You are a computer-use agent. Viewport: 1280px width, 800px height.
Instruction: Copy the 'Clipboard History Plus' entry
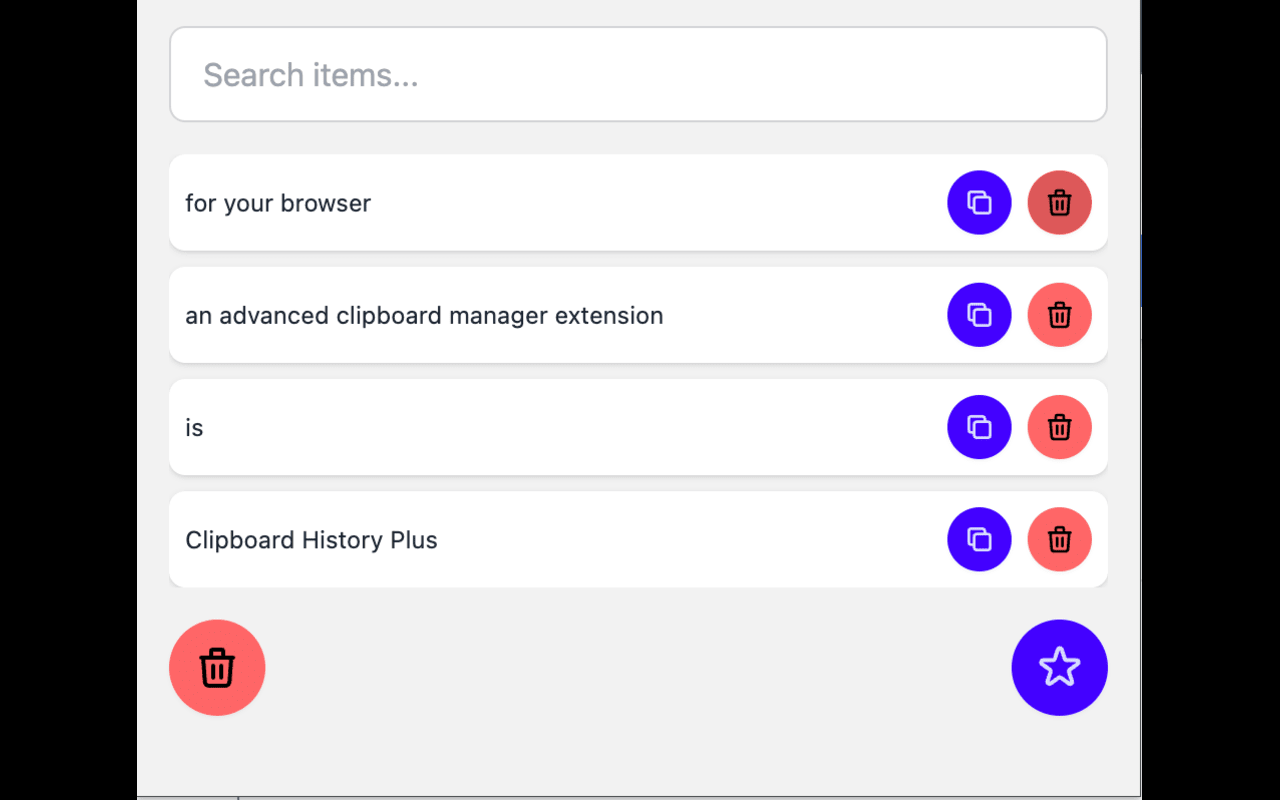(979, 539)
